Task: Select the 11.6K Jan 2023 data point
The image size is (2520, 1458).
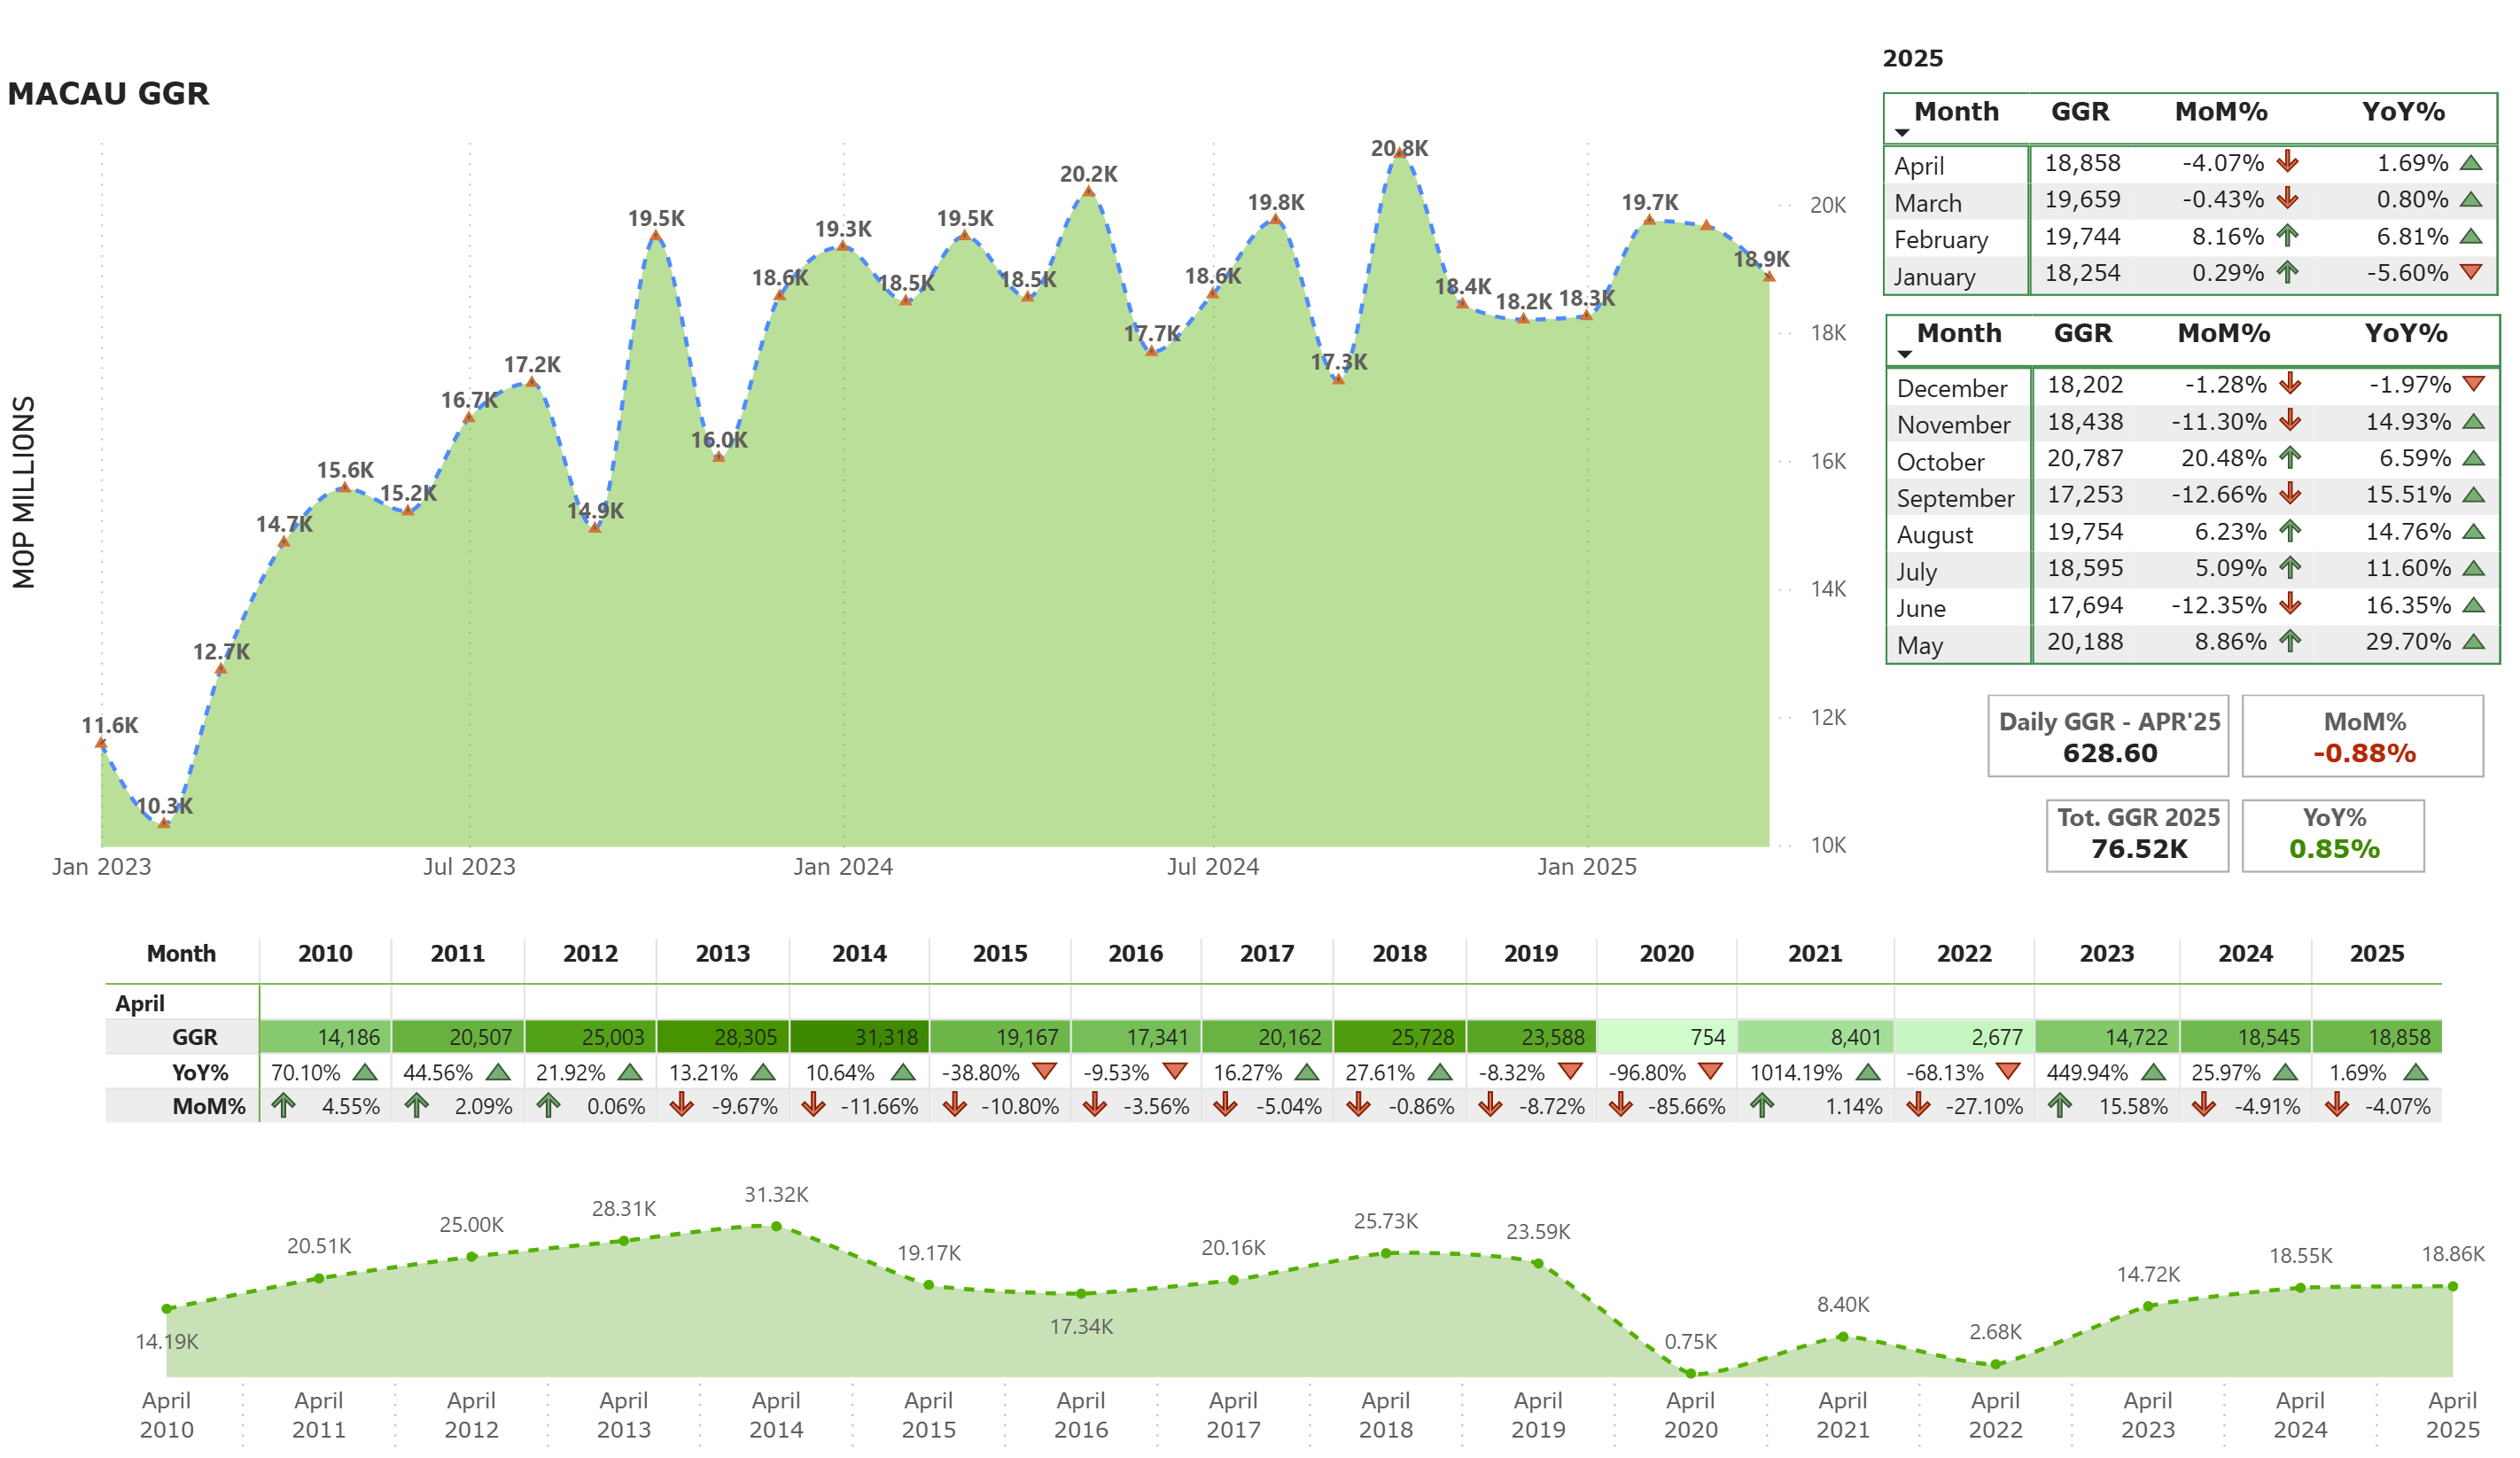Action: click(101, 743)
